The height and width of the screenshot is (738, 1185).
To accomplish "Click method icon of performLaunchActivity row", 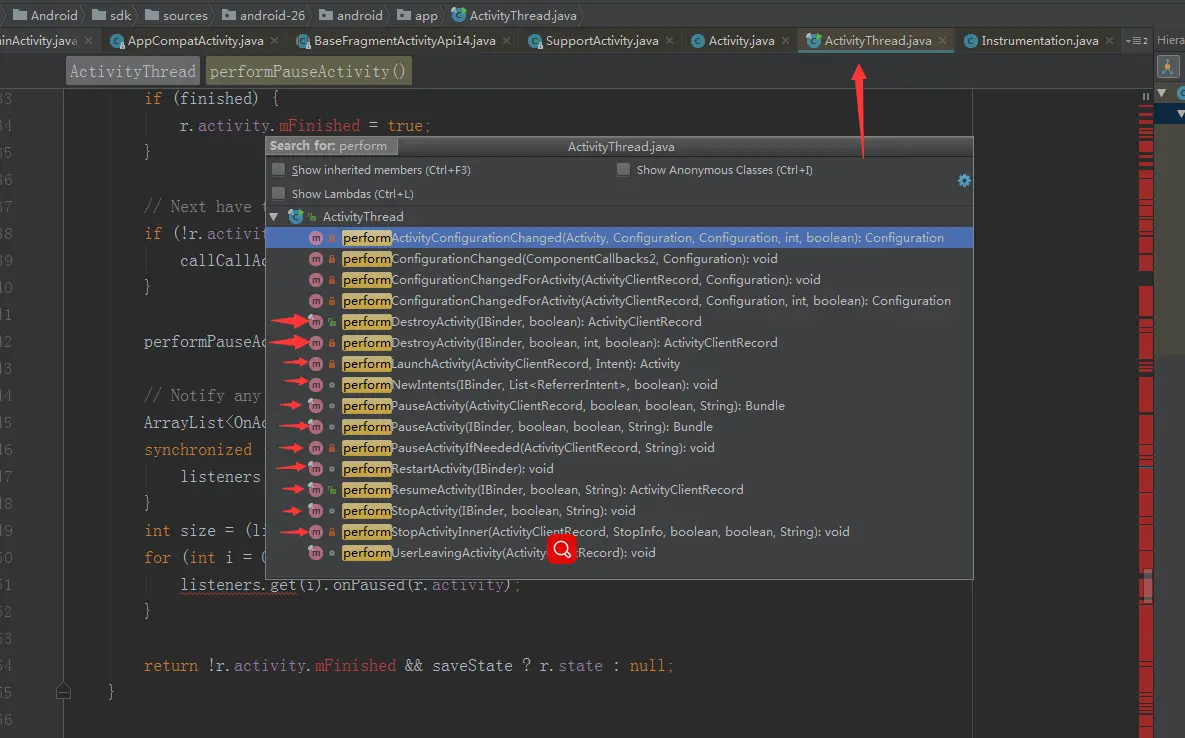I will click(x=315, y=364).
